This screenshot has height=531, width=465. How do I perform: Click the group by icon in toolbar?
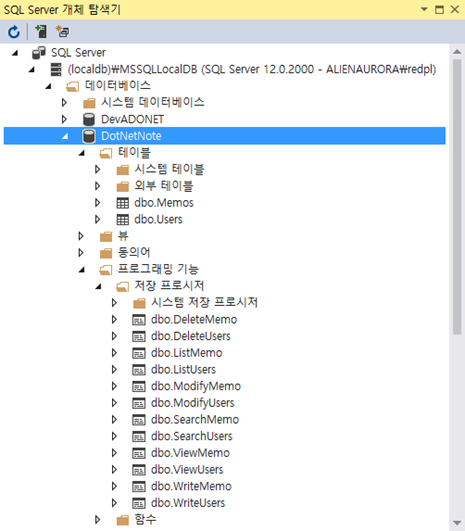tap(62, 31)
